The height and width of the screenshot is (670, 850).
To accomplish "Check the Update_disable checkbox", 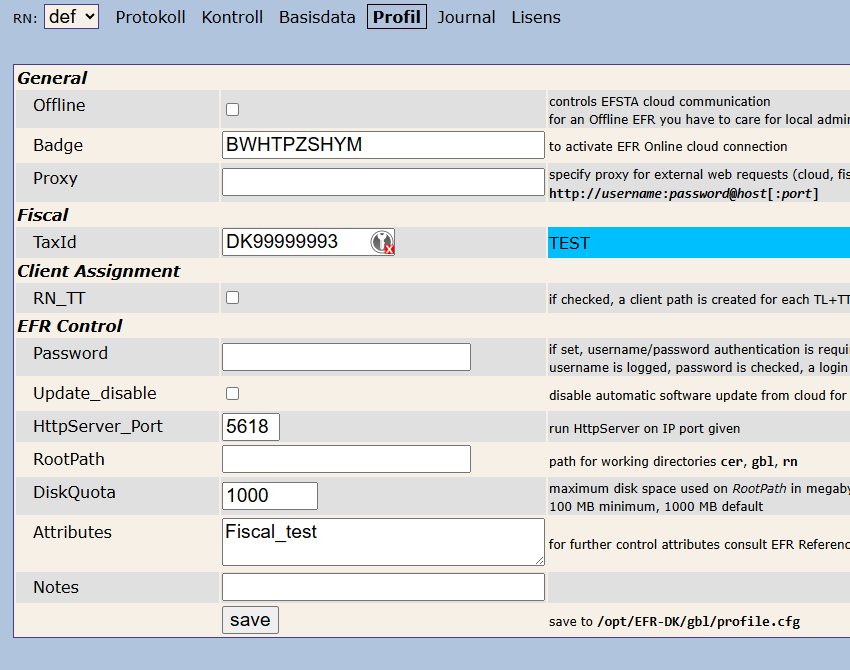I will 233,394.
